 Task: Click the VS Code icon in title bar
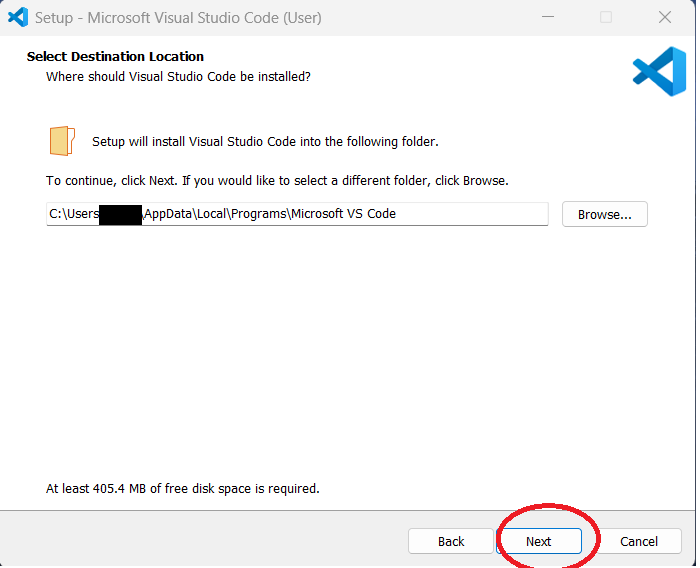coord(17,18)
